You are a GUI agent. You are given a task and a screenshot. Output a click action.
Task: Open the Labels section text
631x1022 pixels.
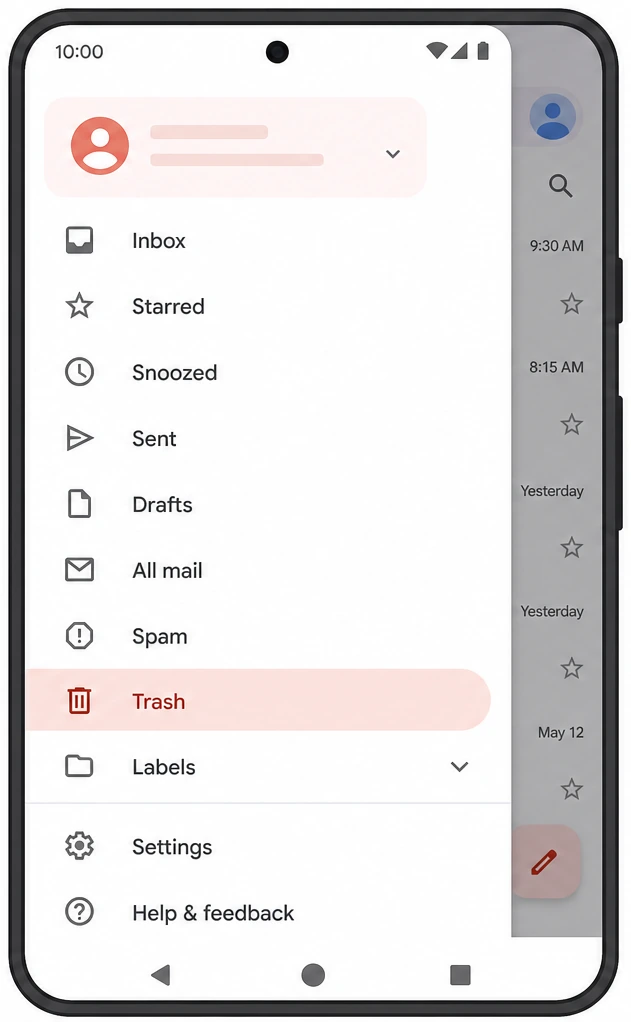(164, 766)
